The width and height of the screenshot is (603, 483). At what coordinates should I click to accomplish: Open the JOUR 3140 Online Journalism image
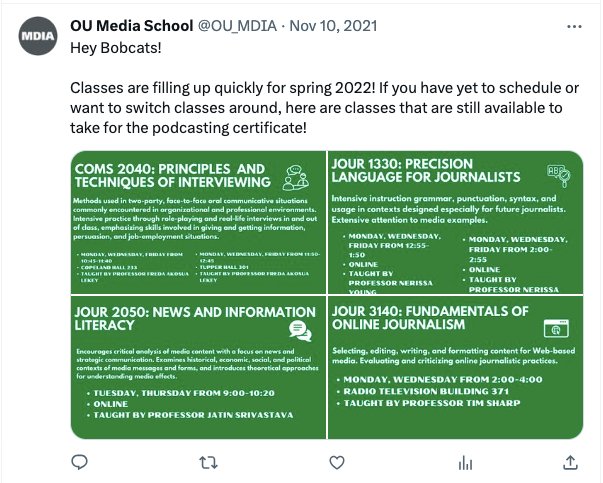tap(456, 367)
